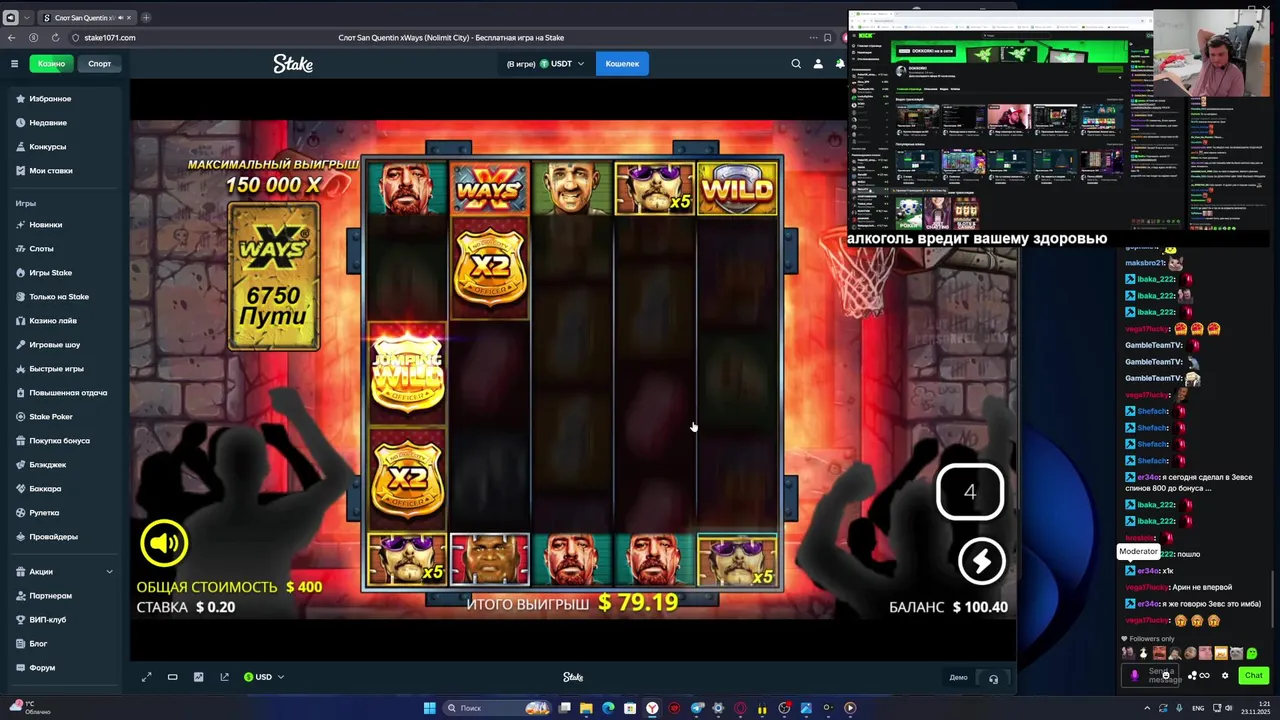Viewport: 1280px width, 720px height.
Task: Go back in the browser
Action: click(x=11, y=38)
